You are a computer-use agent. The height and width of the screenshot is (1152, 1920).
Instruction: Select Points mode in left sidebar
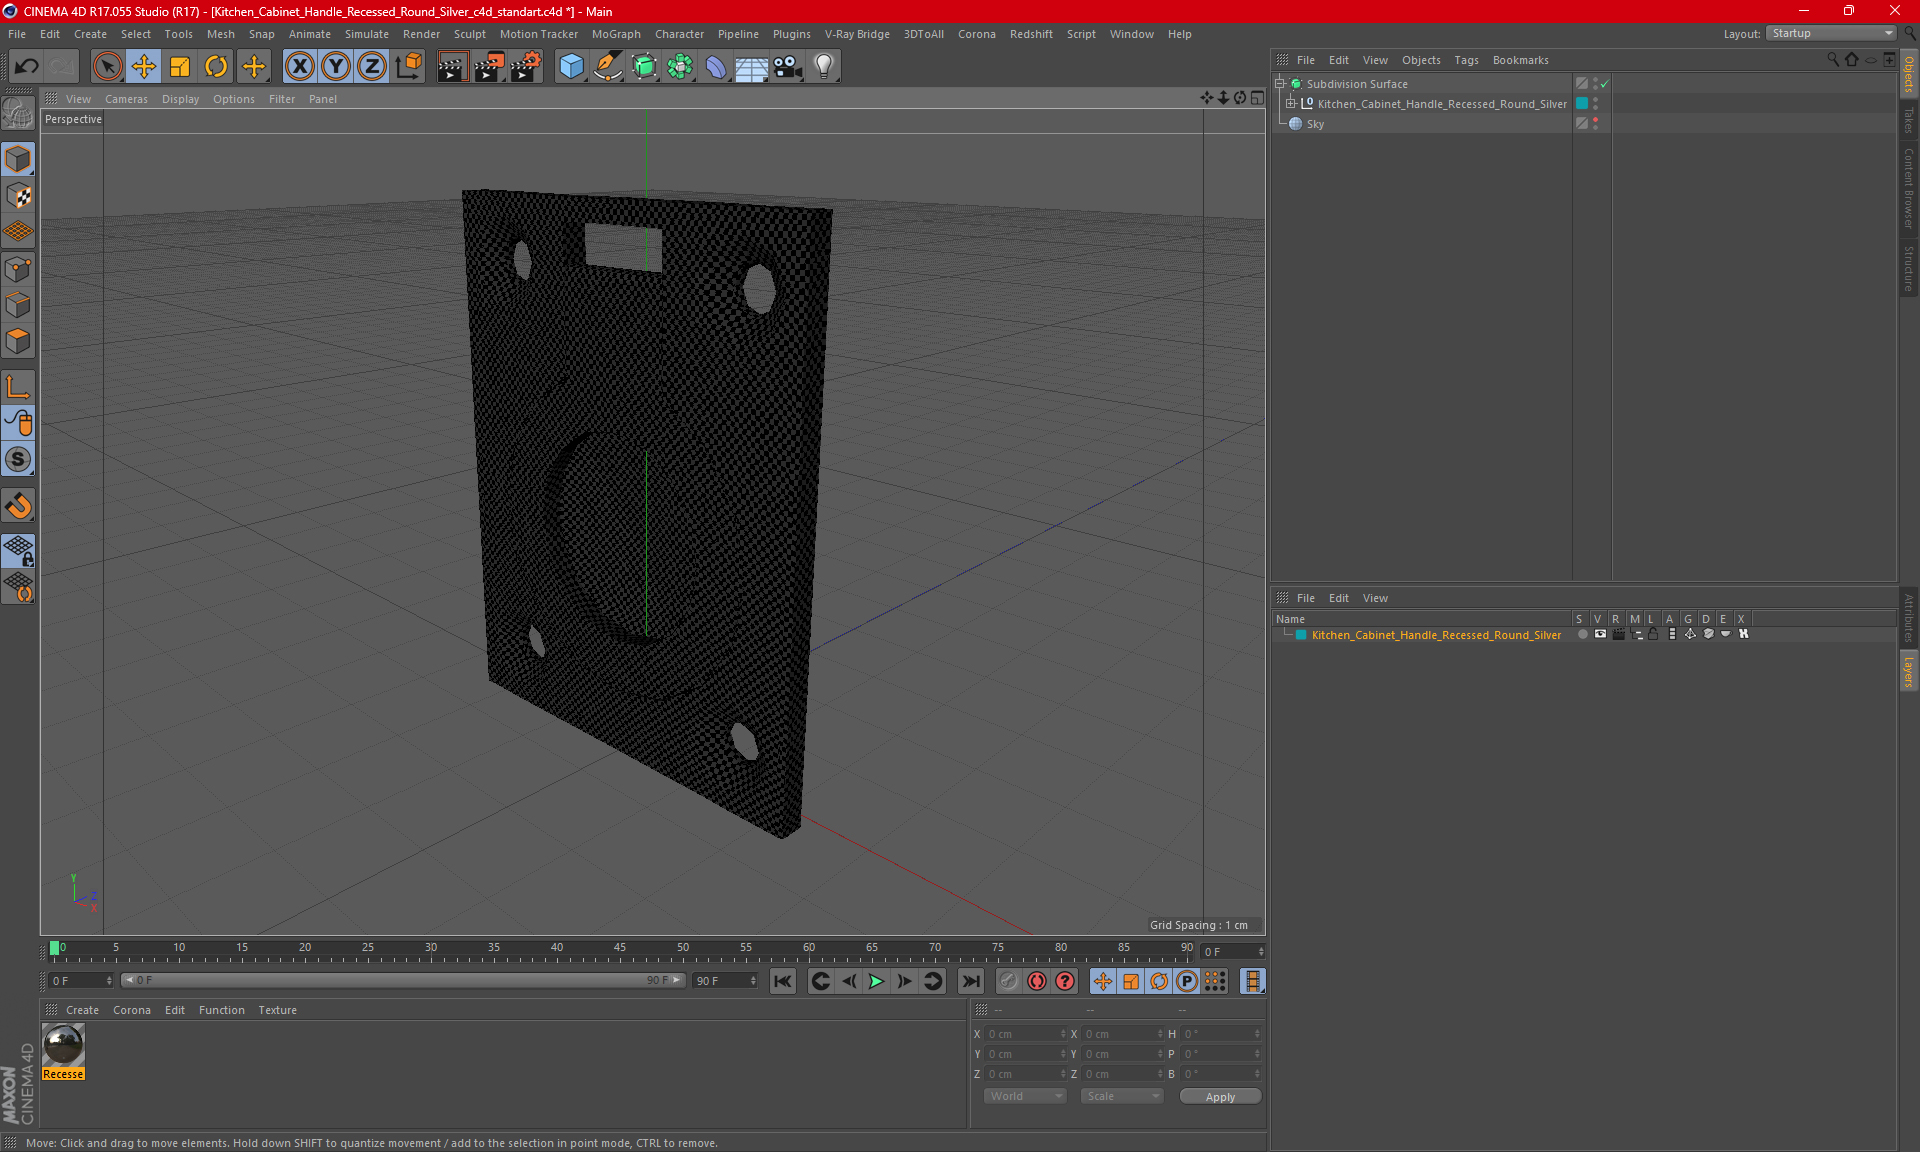pyautogui.click(x=18, y=269)
